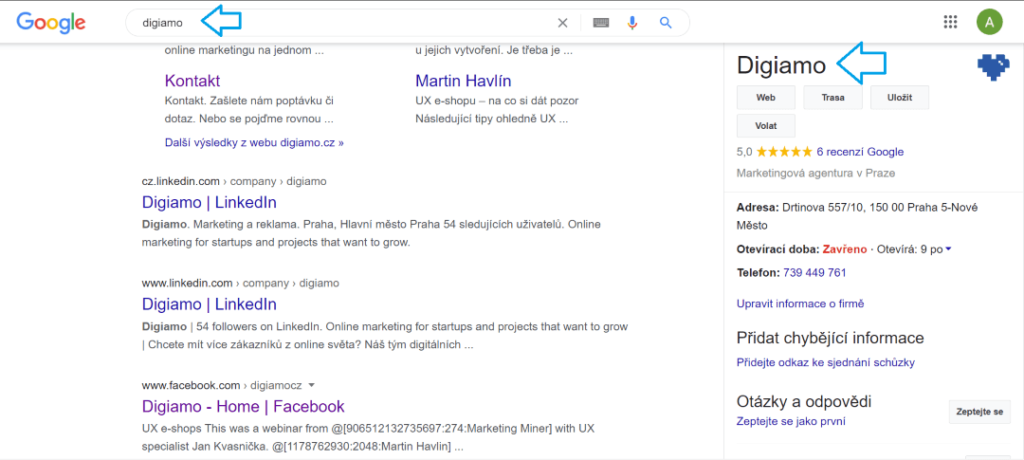Click the Trasa button
The width and height of the screenshot is (1024, 460).
833,97
